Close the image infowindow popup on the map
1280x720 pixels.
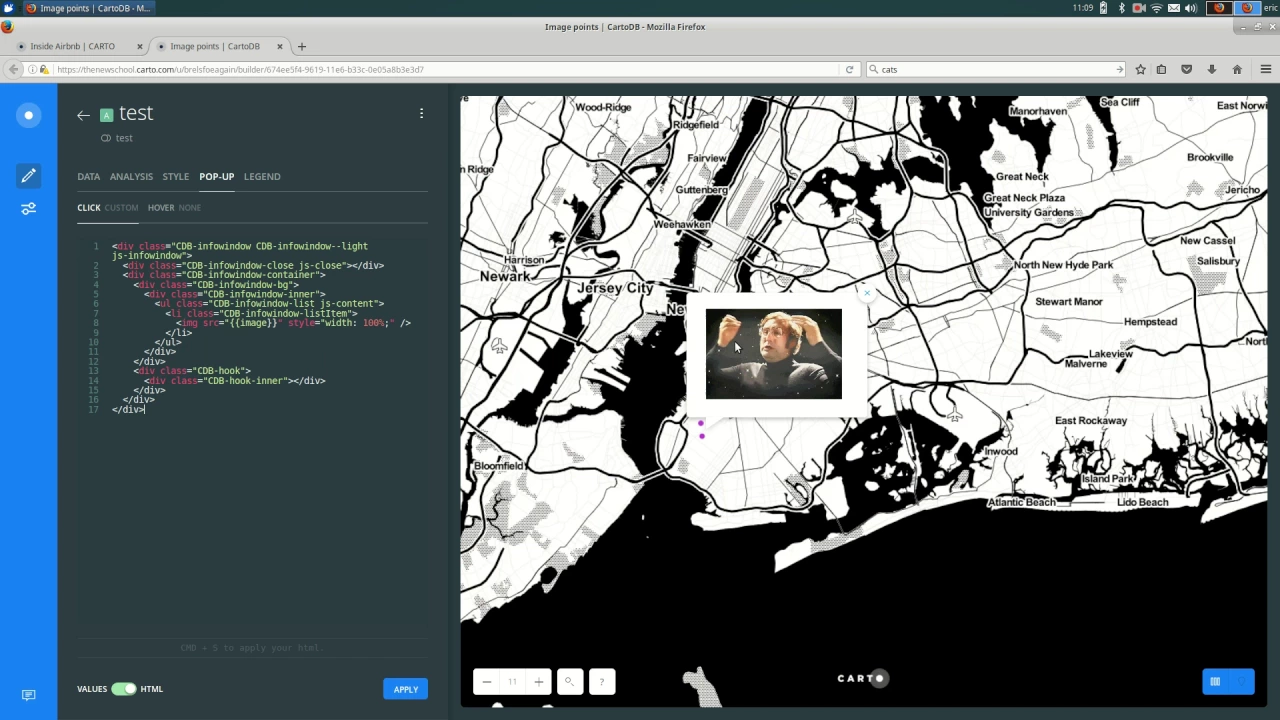(x=867, y=294)
